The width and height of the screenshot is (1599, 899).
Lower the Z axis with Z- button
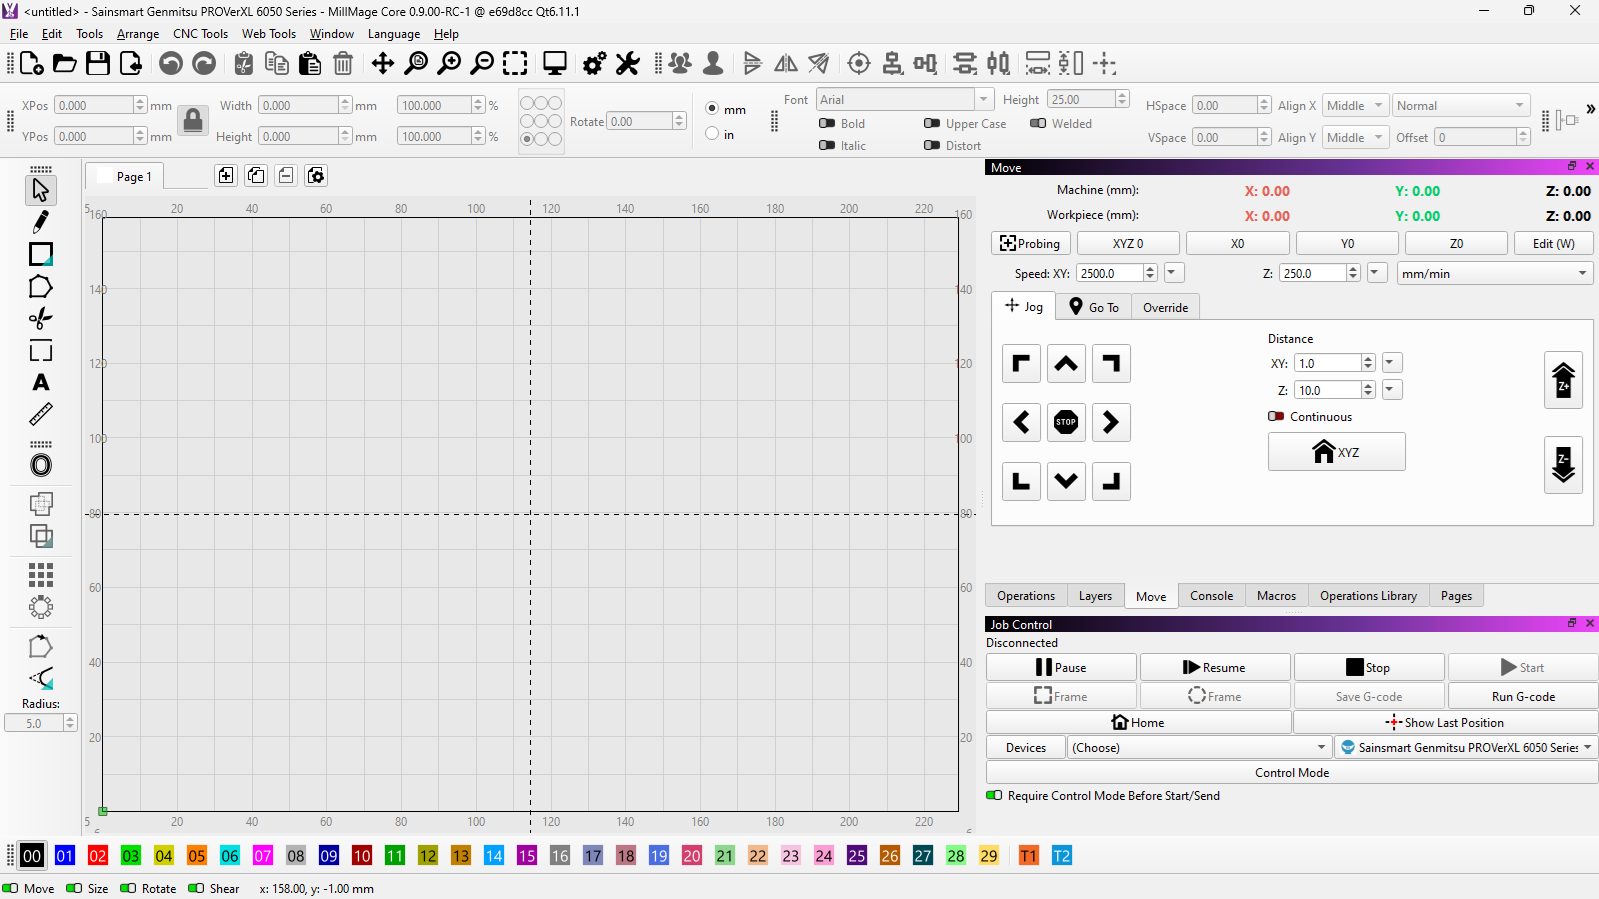(x=1563, y=465)
